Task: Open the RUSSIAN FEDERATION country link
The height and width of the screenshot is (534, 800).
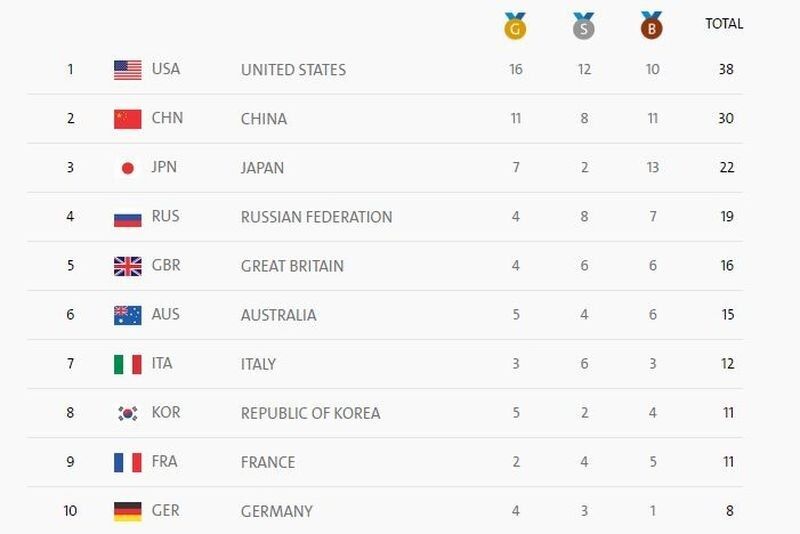Action: 316,217
